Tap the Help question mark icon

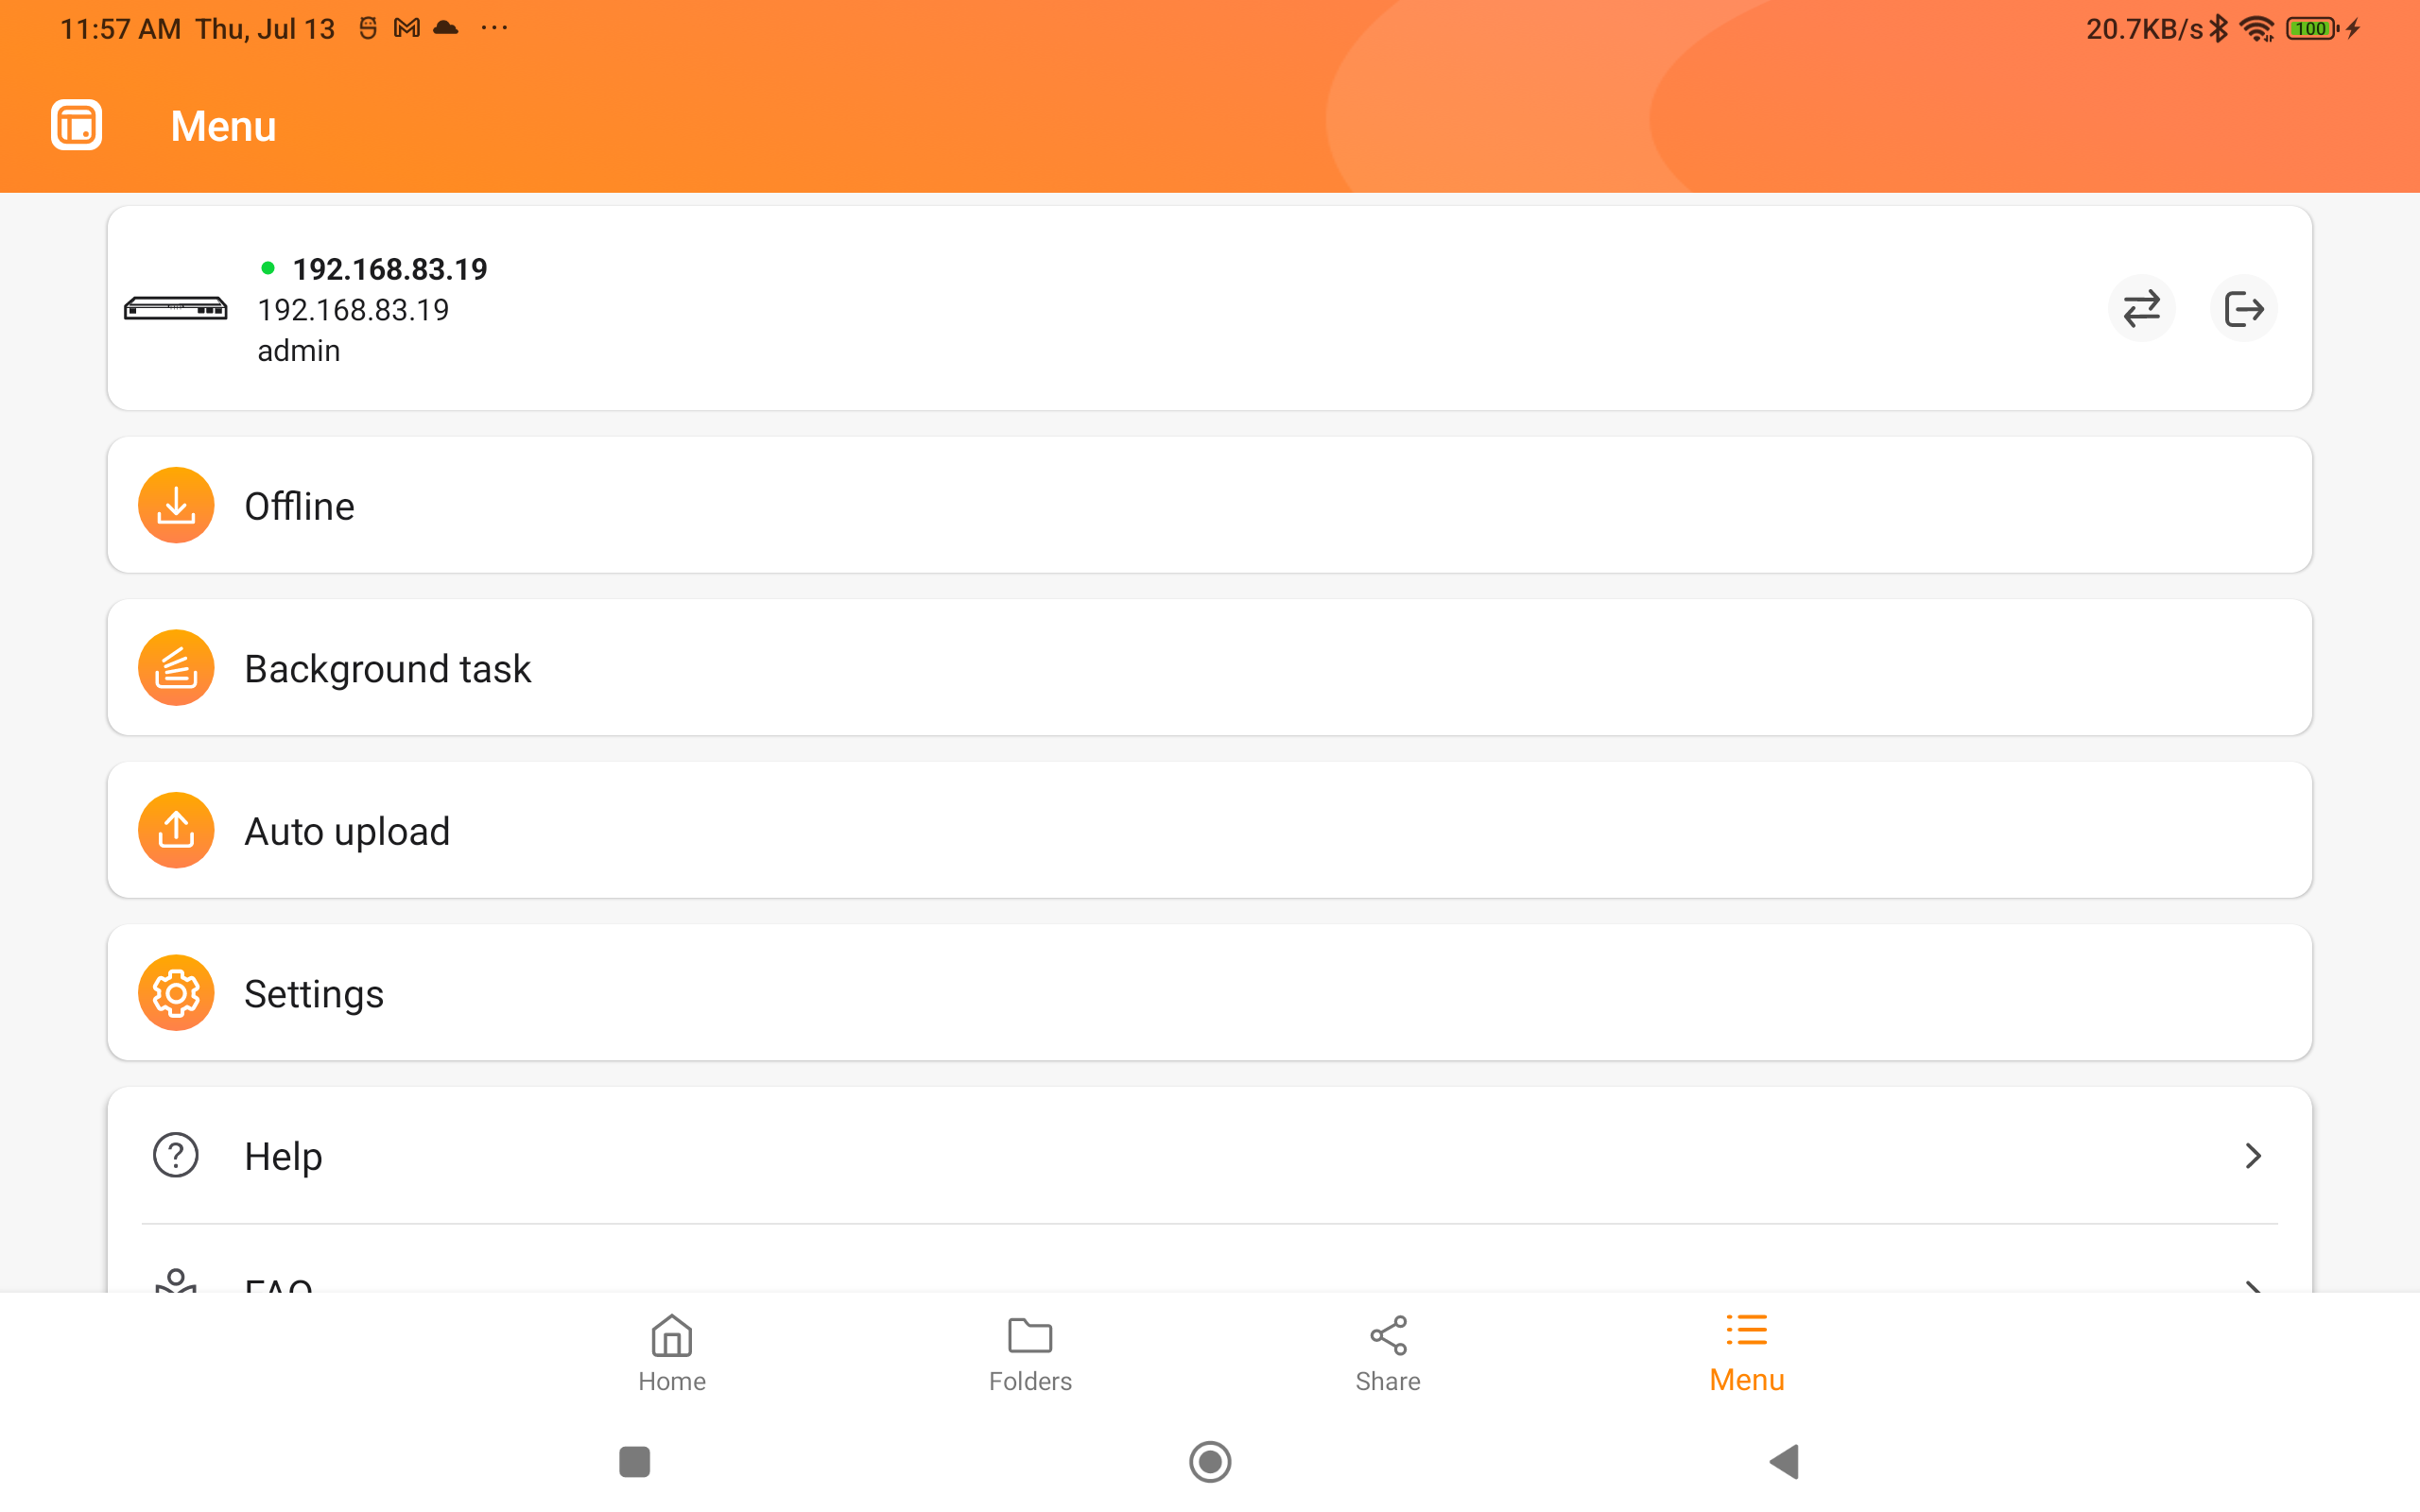tap(176, 1155)
